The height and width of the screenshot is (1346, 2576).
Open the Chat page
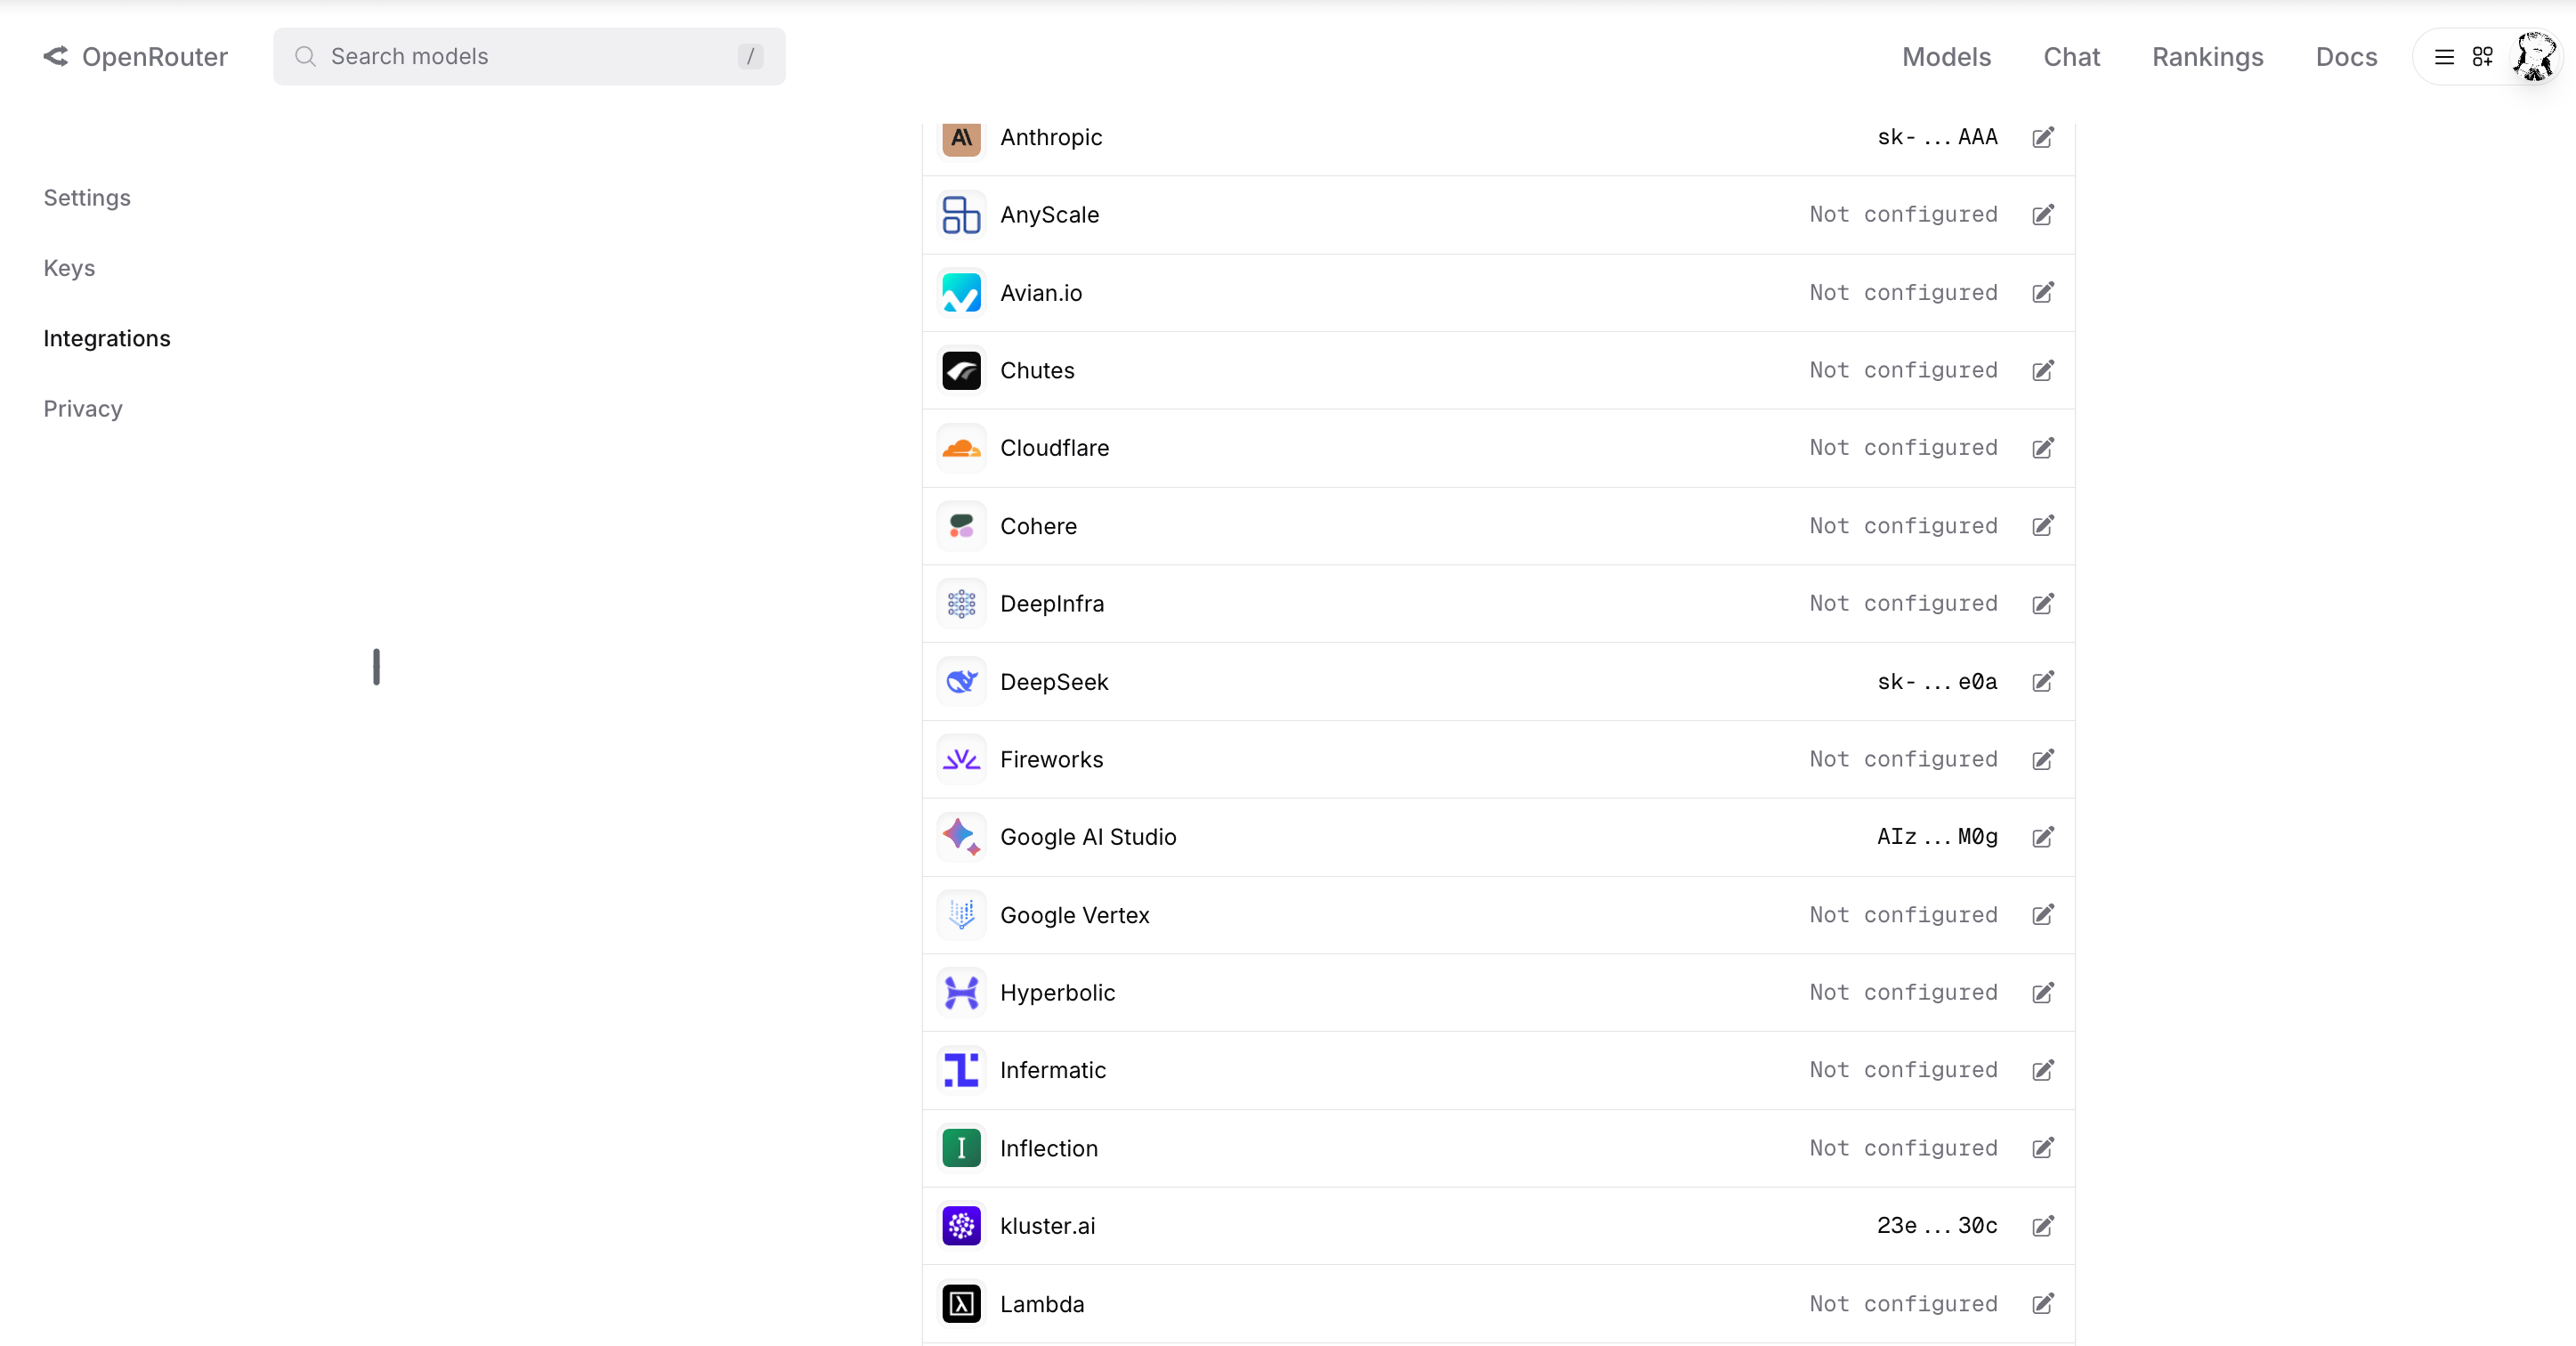[2071, 57]
